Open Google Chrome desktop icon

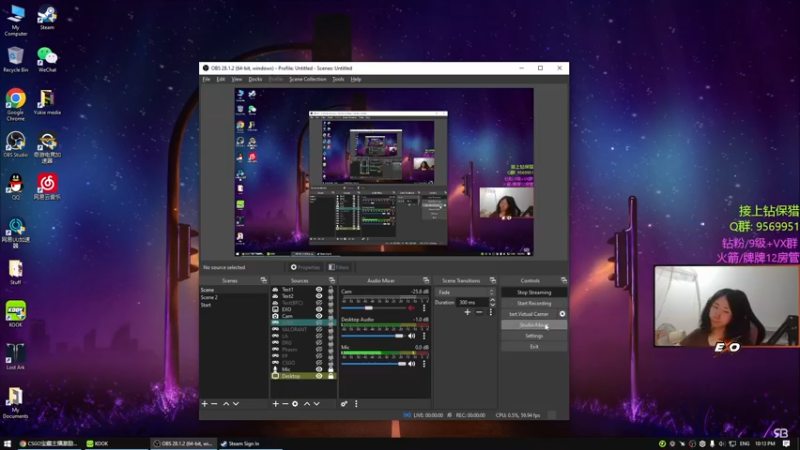tap(16, 105)
